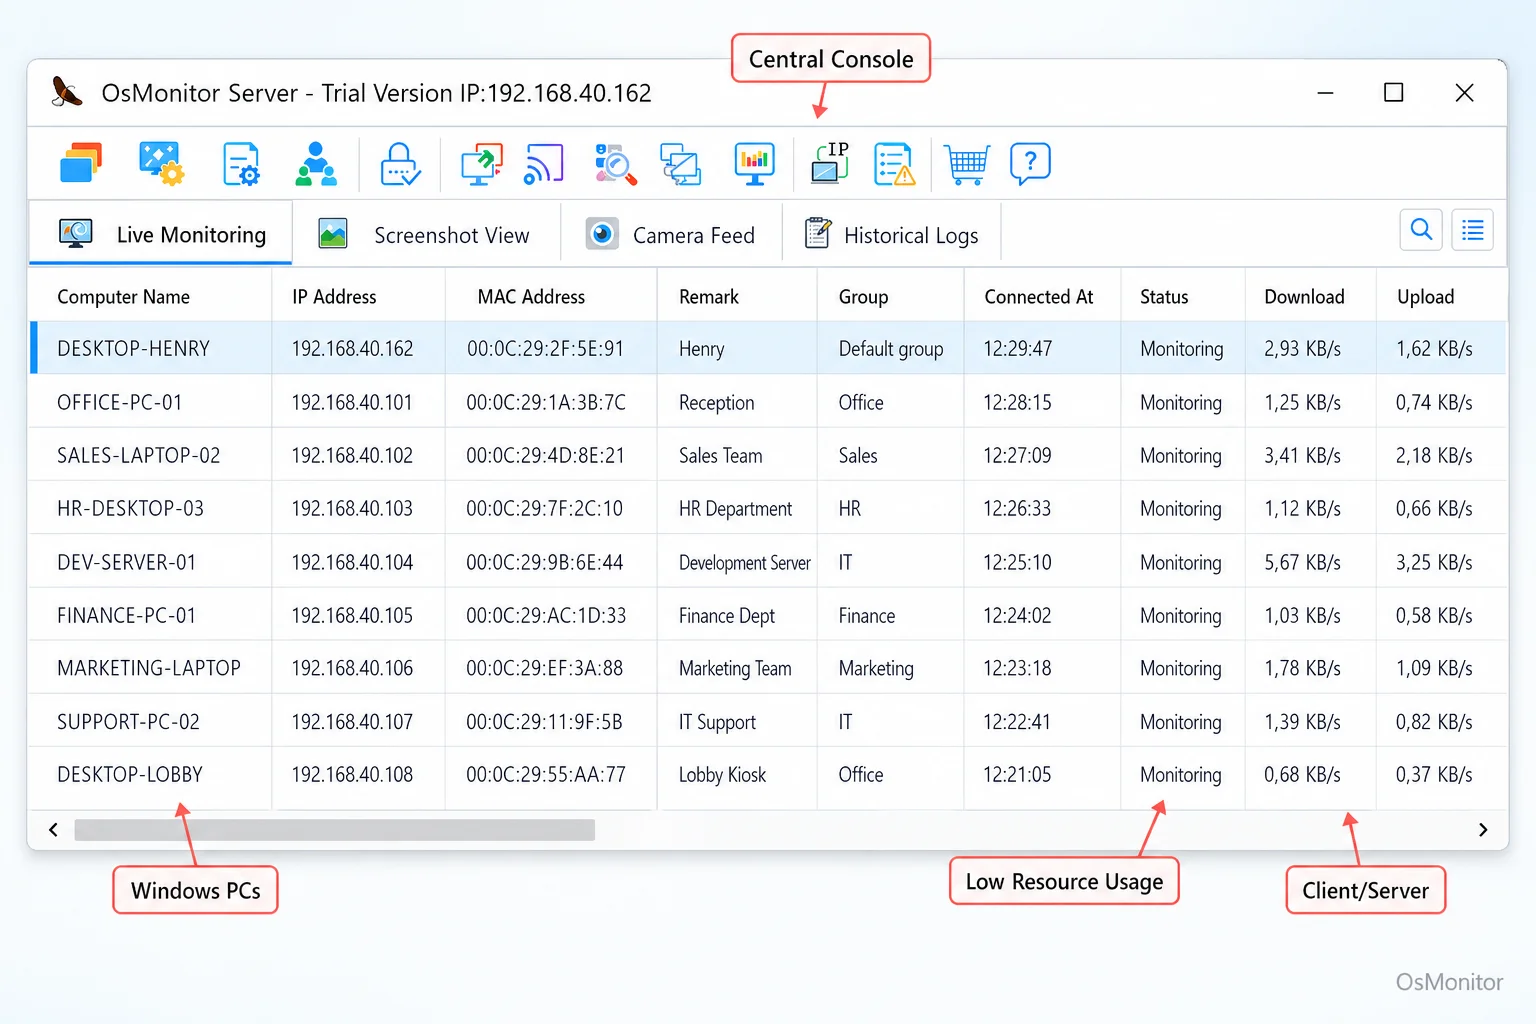The width and height of the screenshot is (1536, 1024).
Task: Open the bar chart statistics monitor icon
Action: pos(755,164)
